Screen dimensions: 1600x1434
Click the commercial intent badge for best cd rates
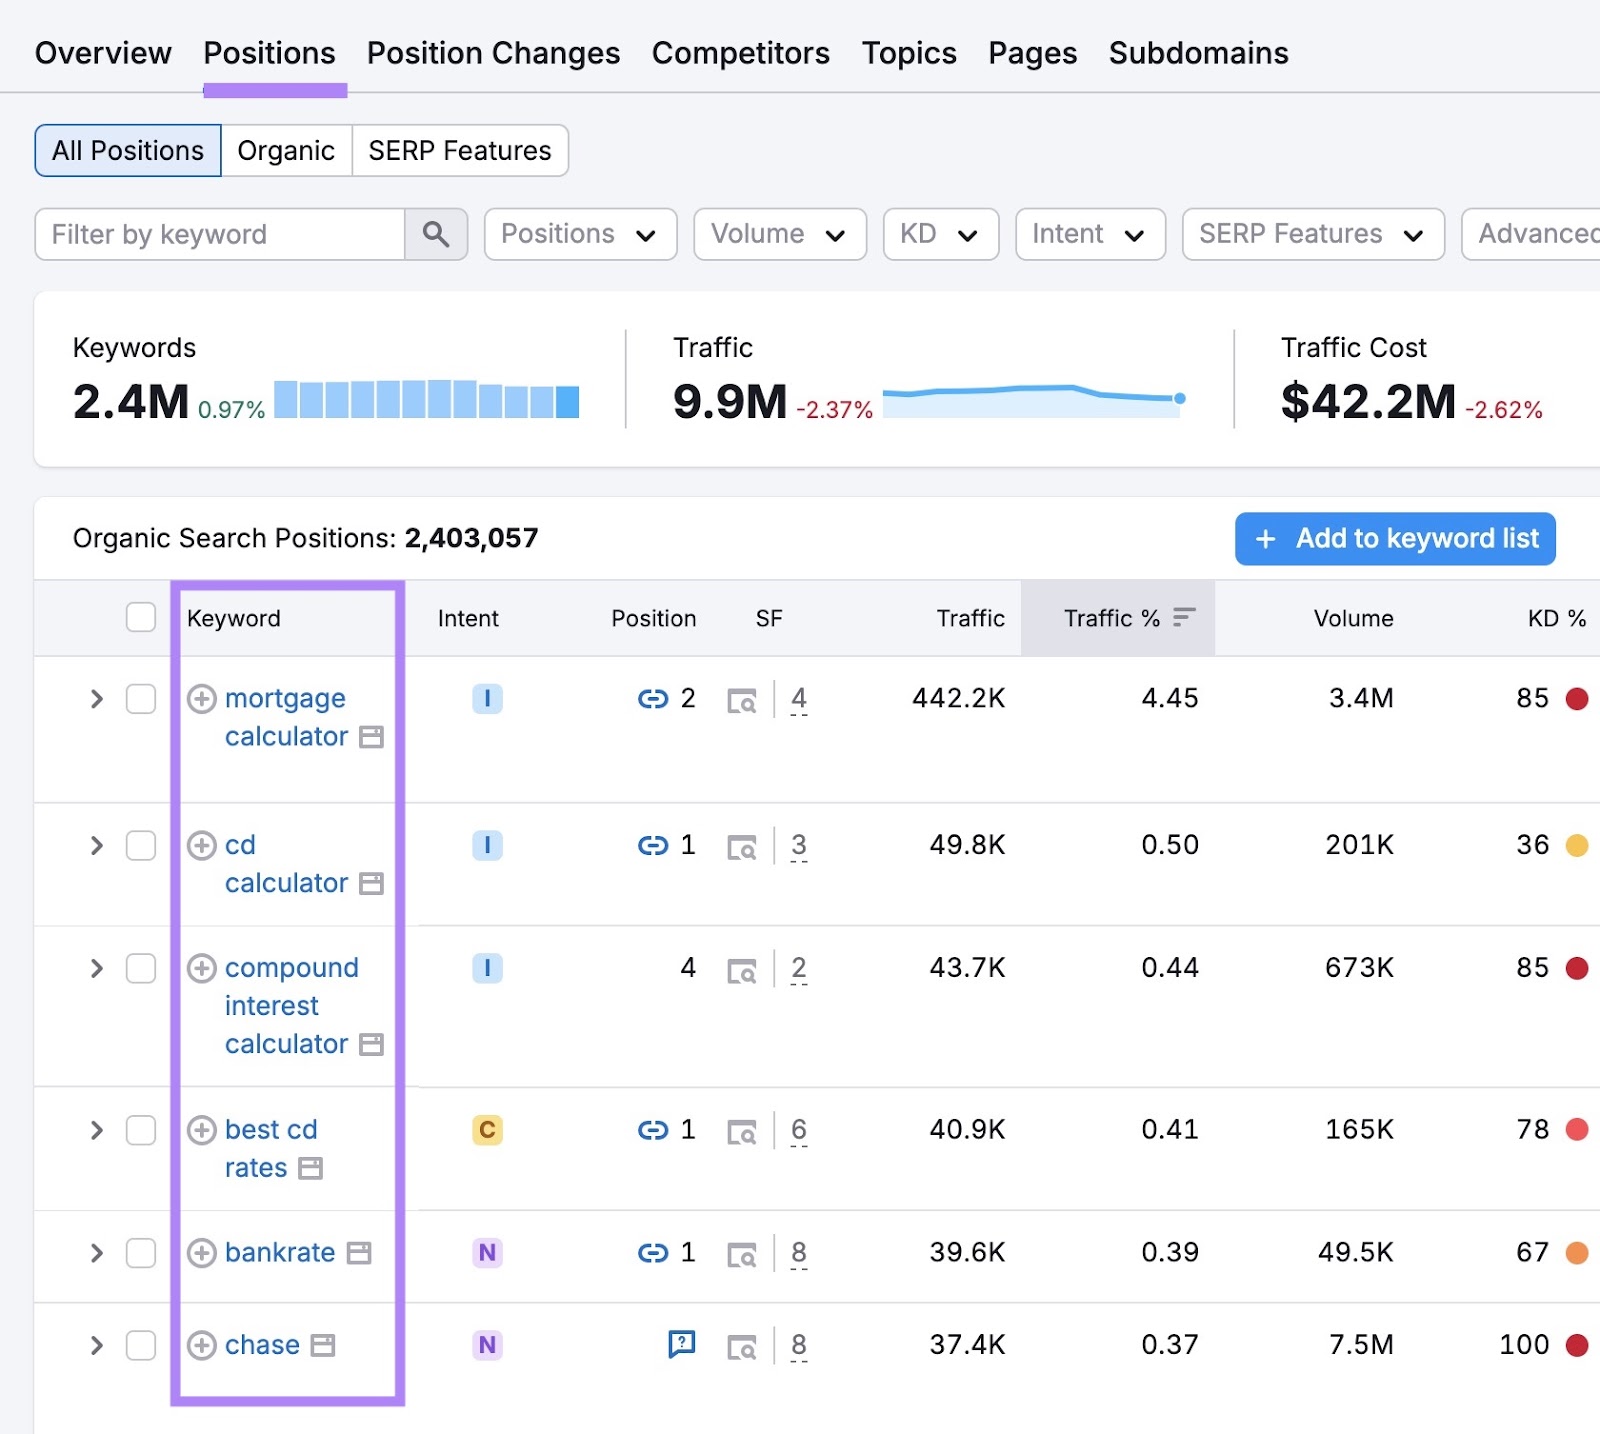(x=487, y=1130)
